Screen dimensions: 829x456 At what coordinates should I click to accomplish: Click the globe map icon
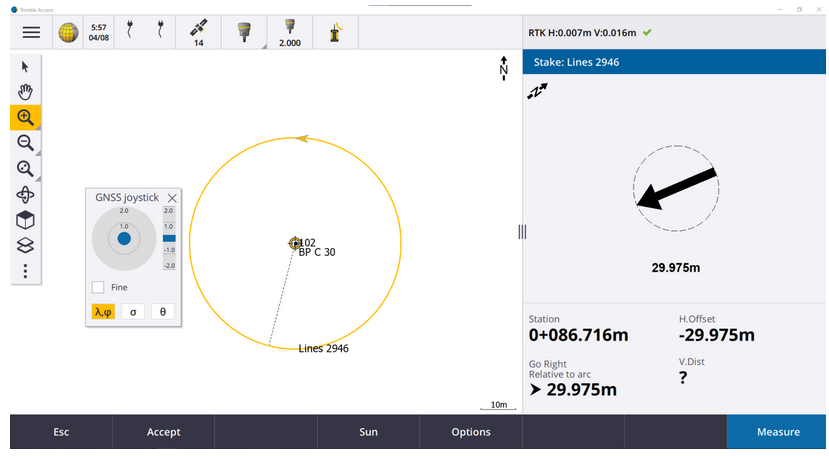click(x=68, y=32)
